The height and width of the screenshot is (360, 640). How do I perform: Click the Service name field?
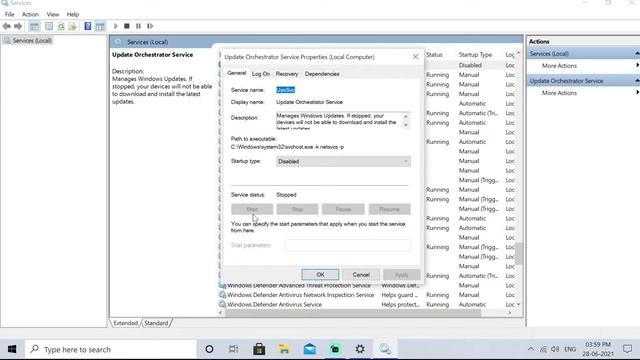286,90
